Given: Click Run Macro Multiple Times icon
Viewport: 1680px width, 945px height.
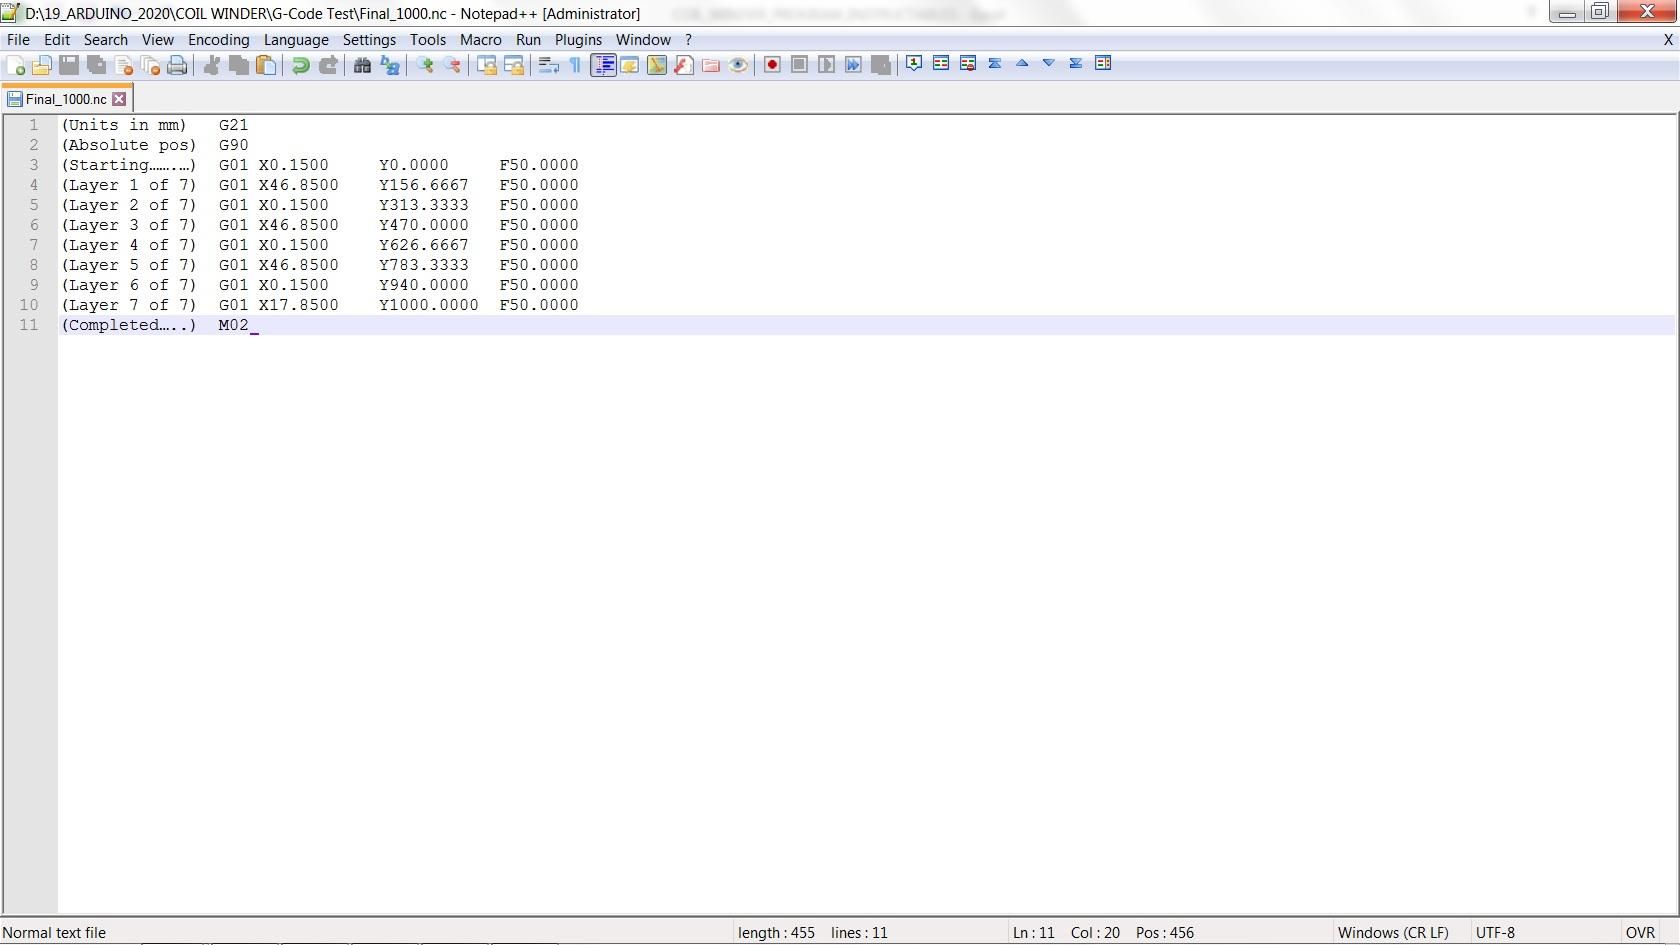Looking at the screenshot, I should [853, 65].
